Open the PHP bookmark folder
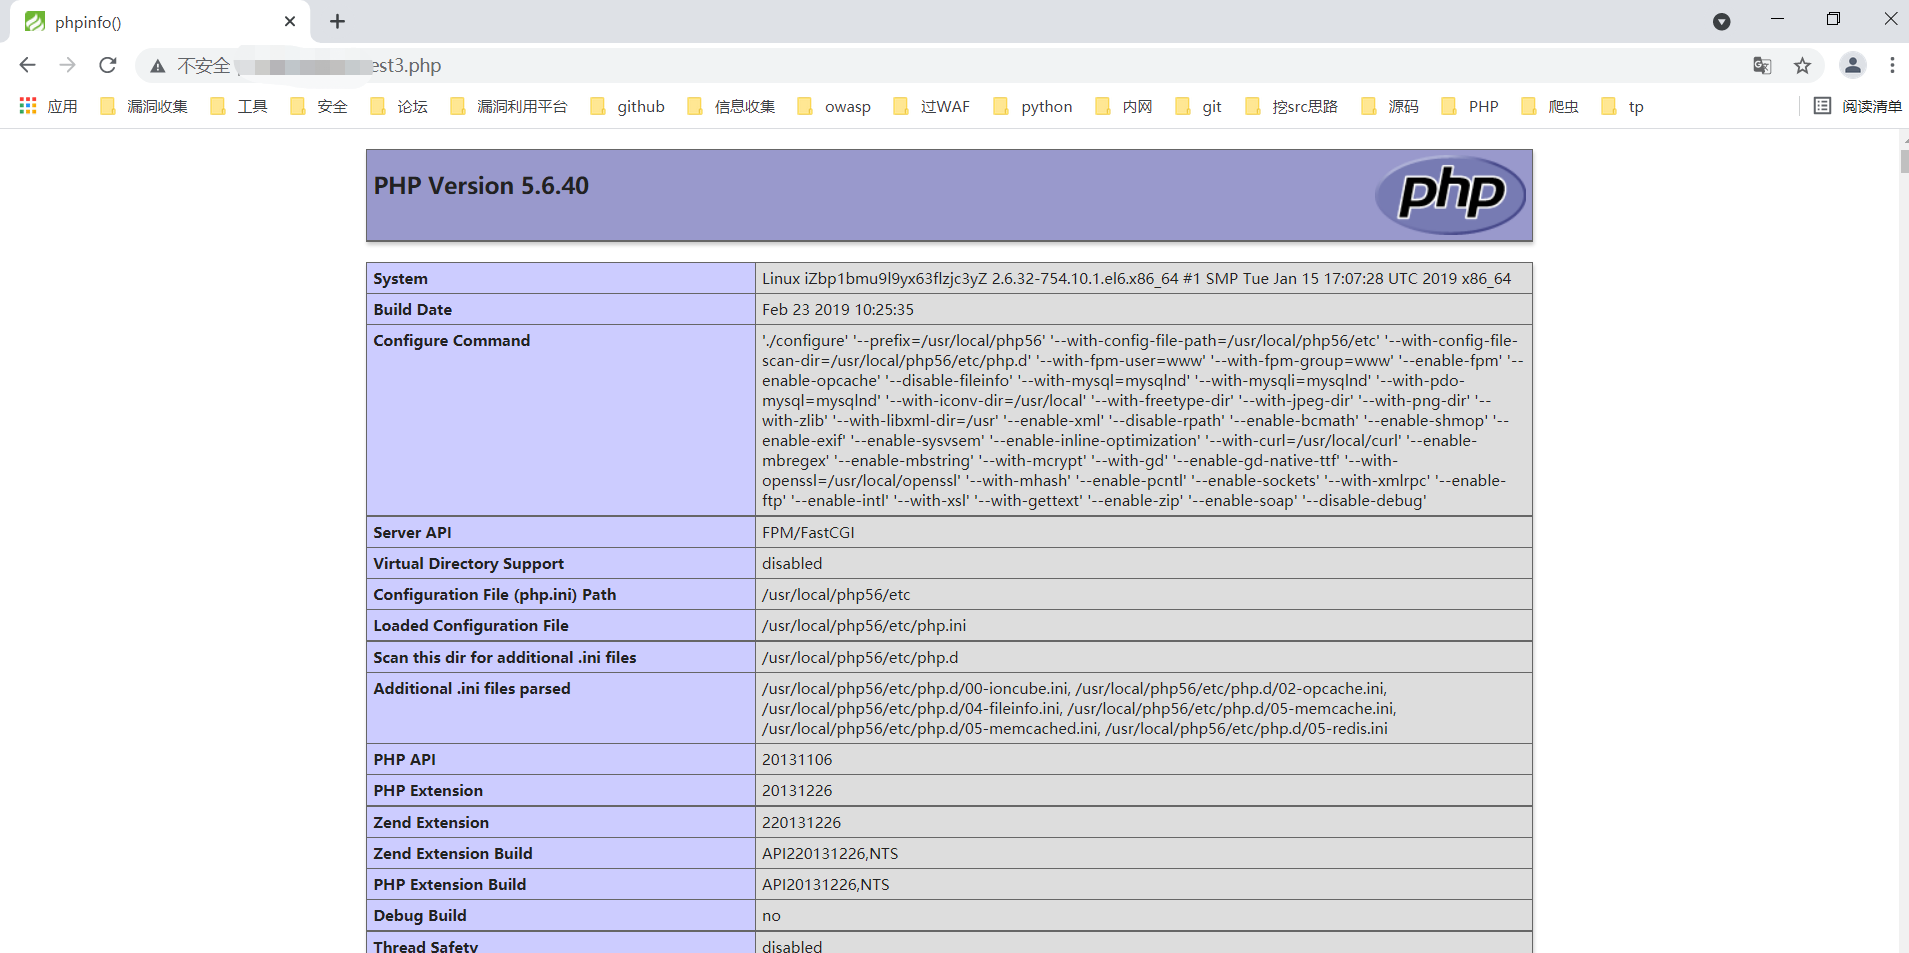The height and width of the screenshot is (953, 1909). click(1470, 106)
